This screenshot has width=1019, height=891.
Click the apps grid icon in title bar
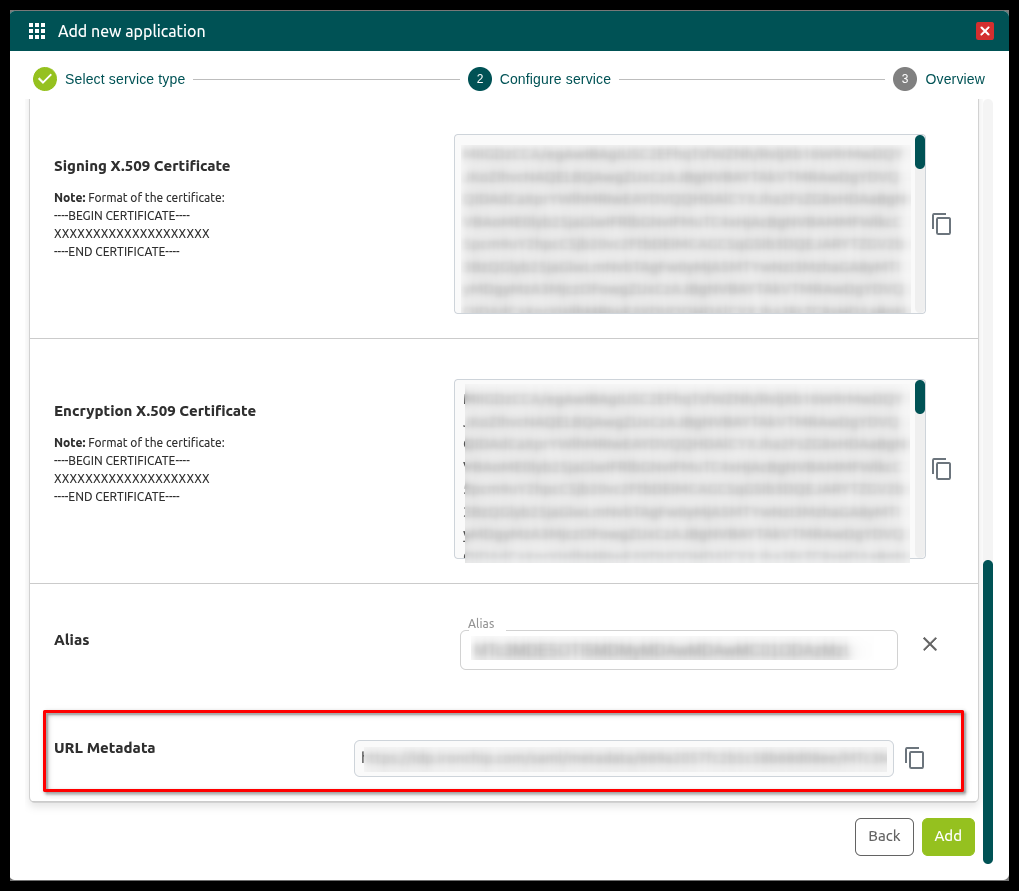[x=37, y=31]
